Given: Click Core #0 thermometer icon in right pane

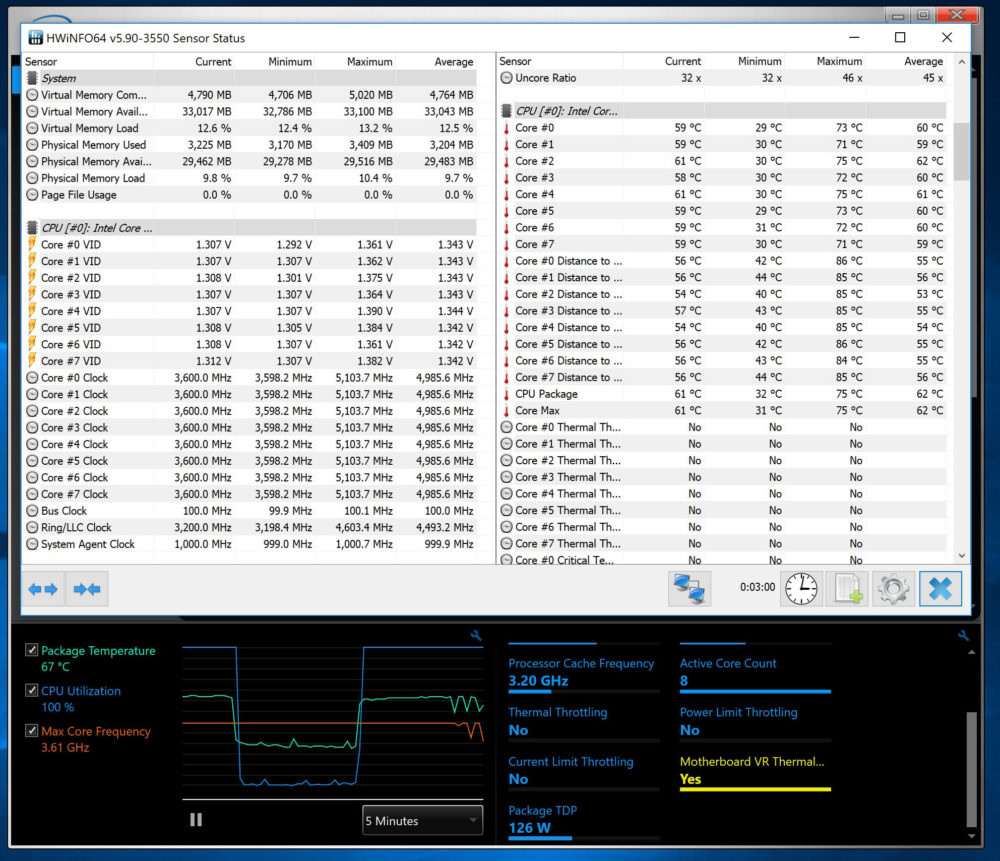Looking at the screenshot, I should [x=506, y=128].
